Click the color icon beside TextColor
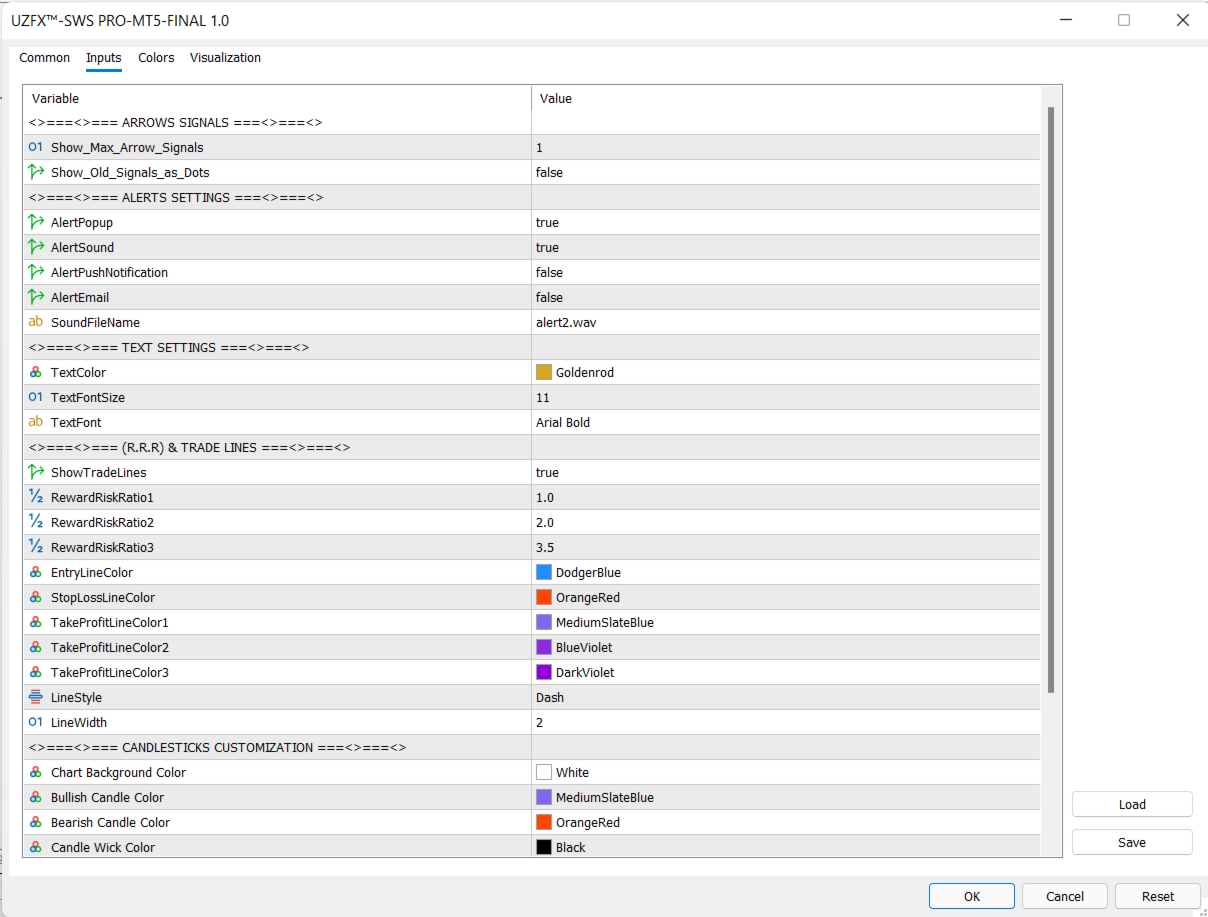1208x917 pixels. [x=36, y=372]
